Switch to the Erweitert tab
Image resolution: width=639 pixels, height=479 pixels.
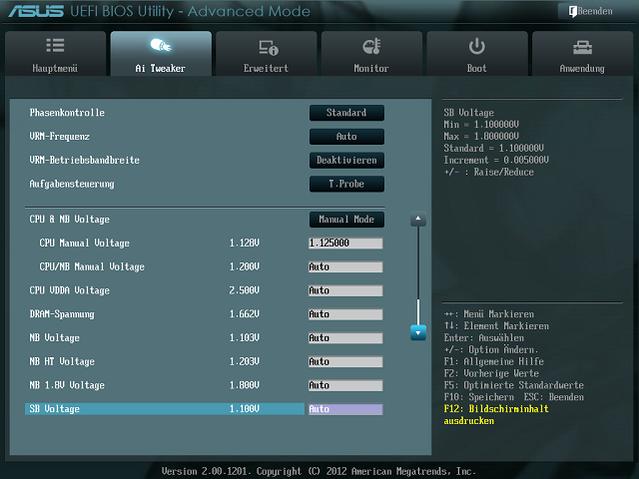coord(266,53)
